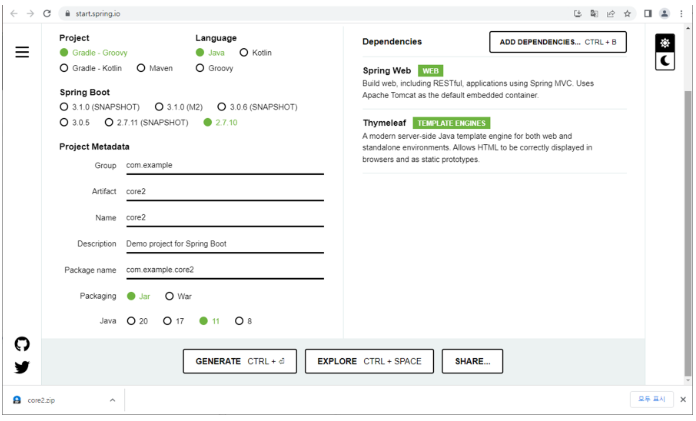Click the share page icon in address bar
This screenshot has width=696, height=421.
click(x=611, y=14)
